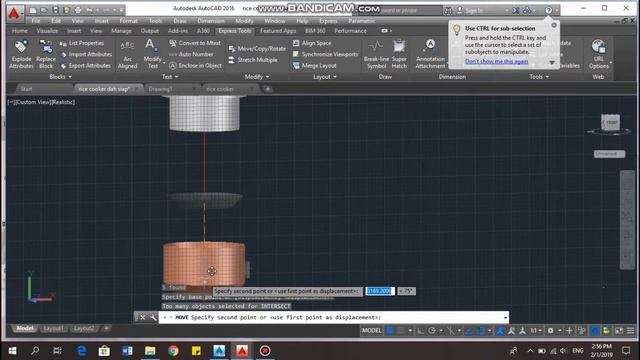The height and width of the screenshot is (360, 640).
Task: Toggle polar tracking in status bar
Action: [432, 331]
